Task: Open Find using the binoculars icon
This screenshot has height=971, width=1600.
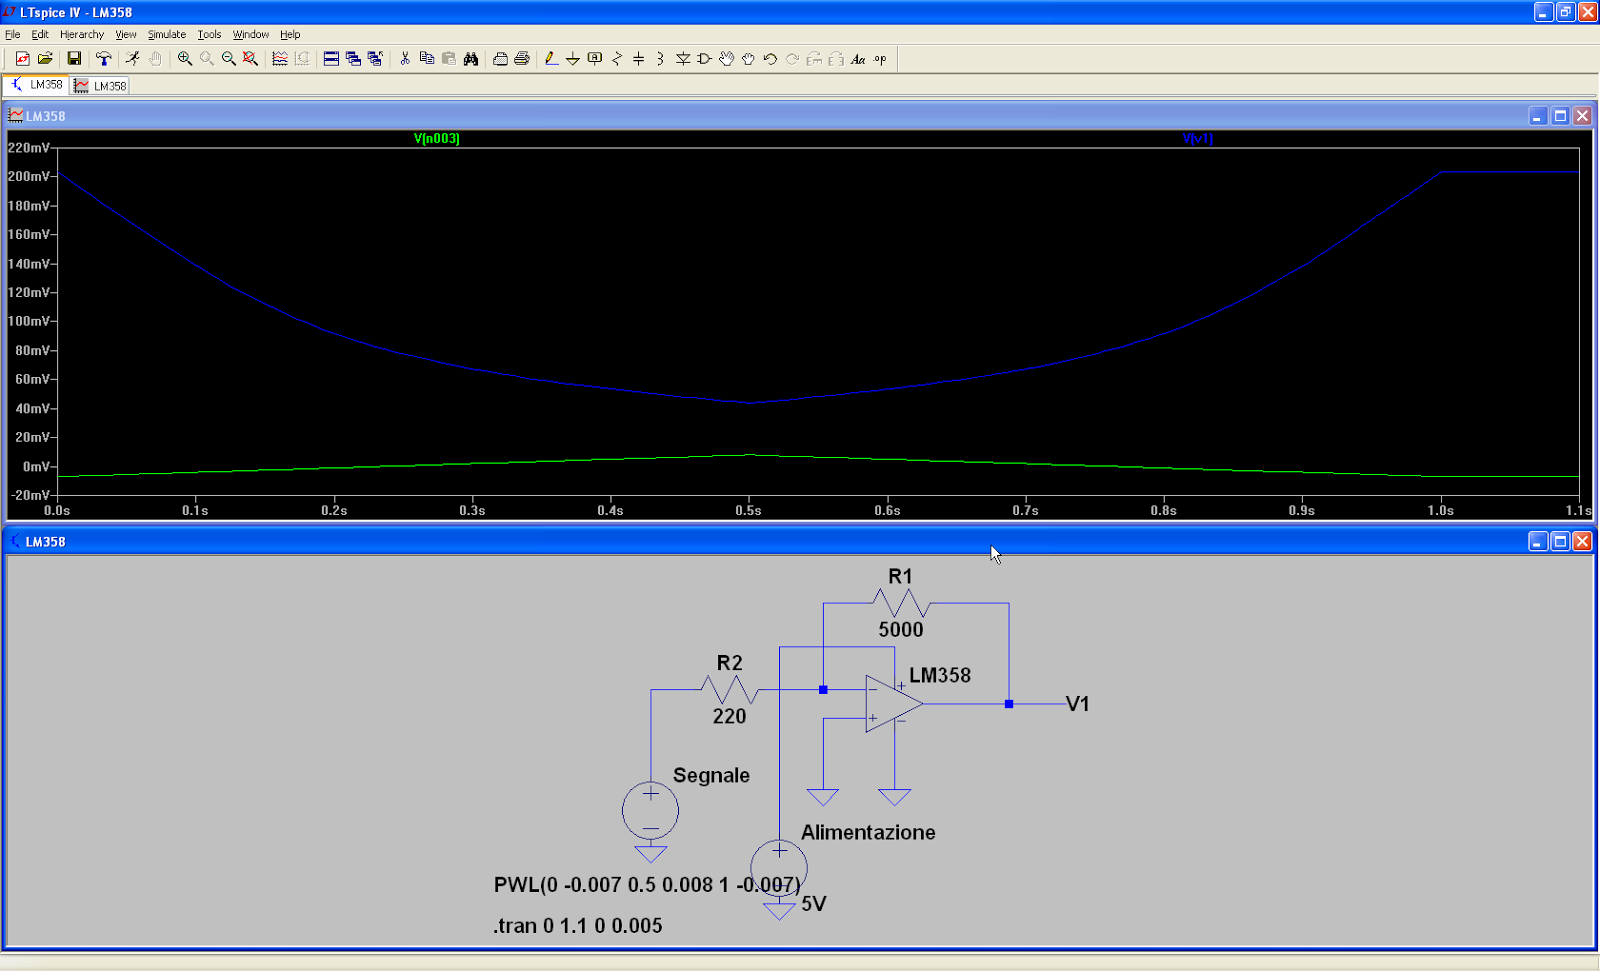Action: pos(472,59)
